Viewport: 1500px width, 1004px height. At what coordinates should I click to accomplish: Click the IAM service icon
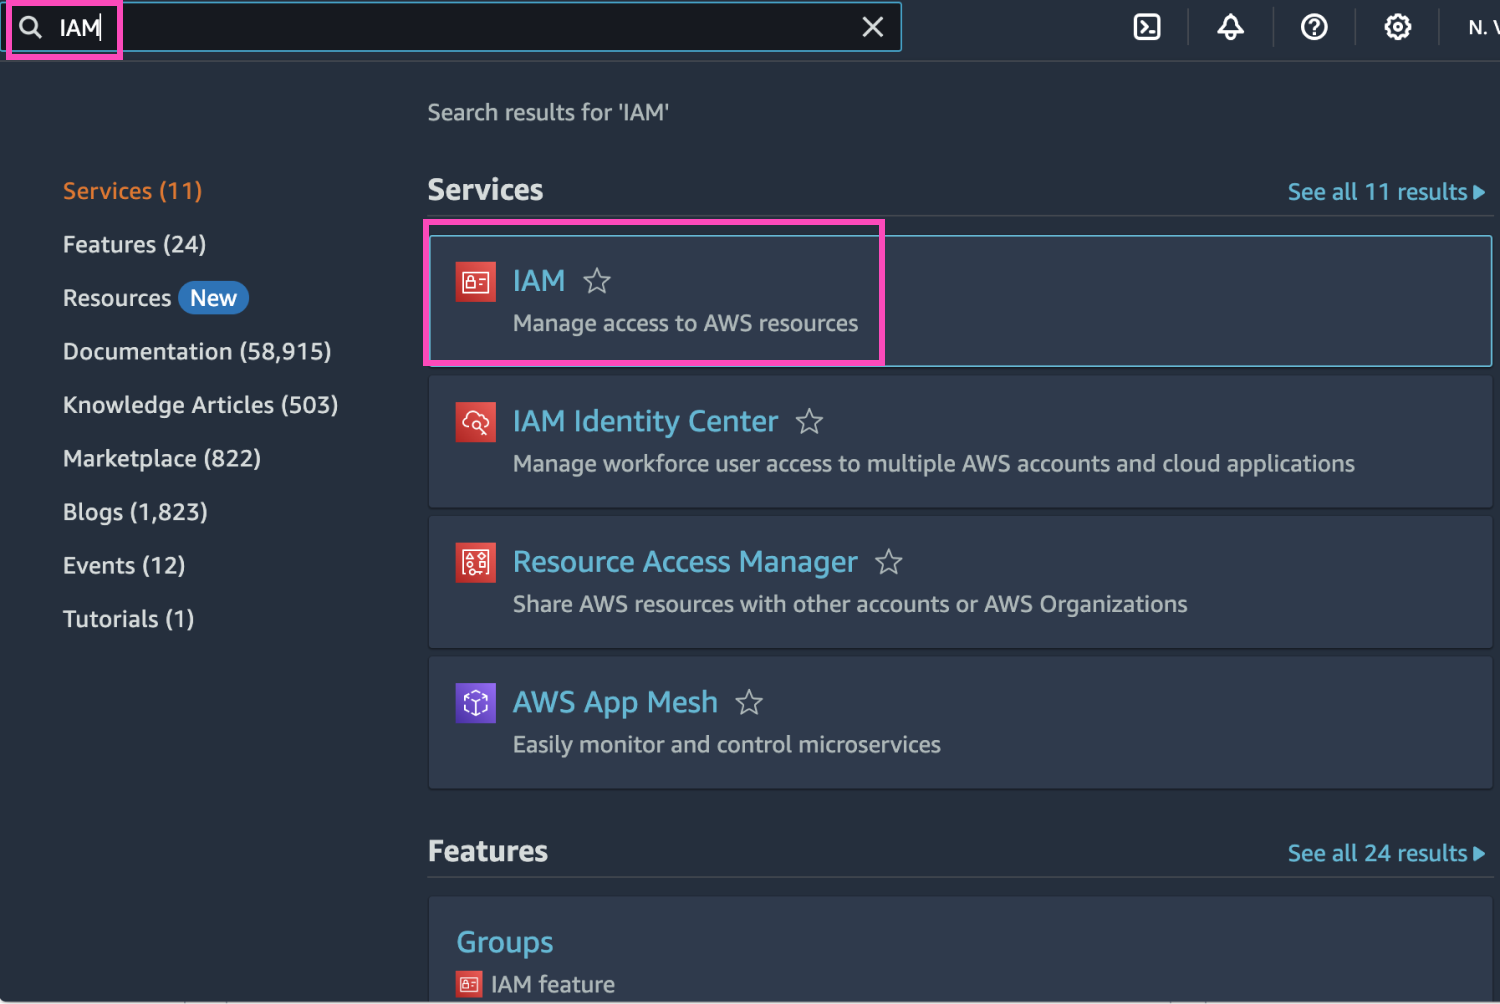click(x=476, y=281)
